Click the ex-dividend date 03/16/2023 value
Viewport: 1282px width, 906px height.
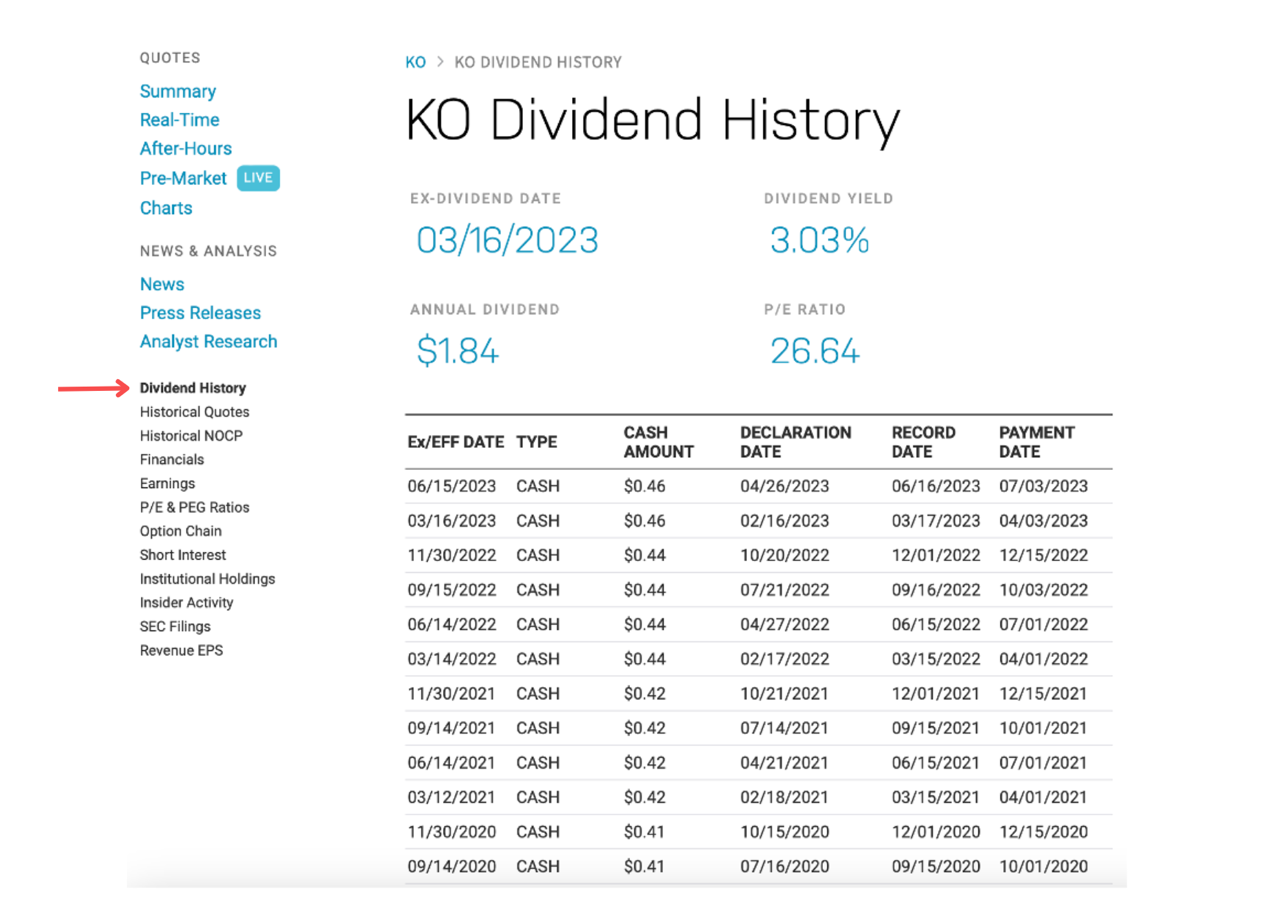point(508,240)
